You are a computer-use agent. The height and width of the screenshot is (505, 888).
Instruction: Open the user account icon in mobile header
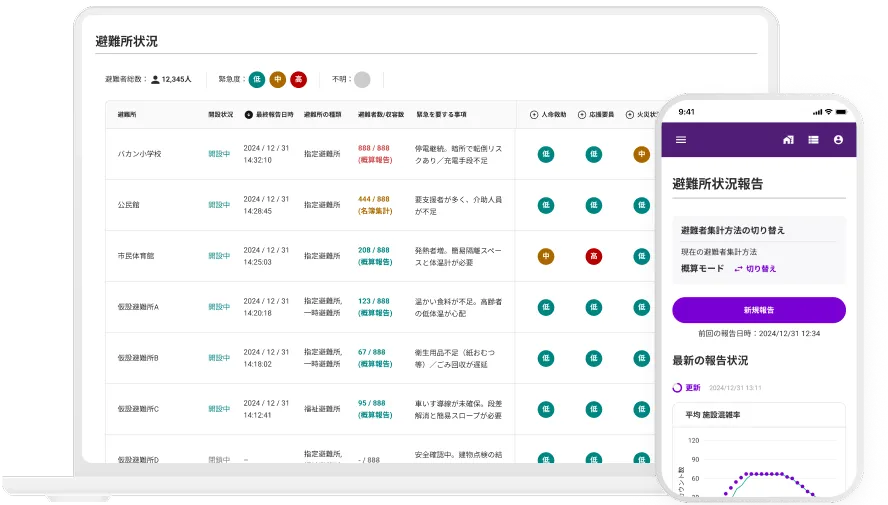coord(838,140)
